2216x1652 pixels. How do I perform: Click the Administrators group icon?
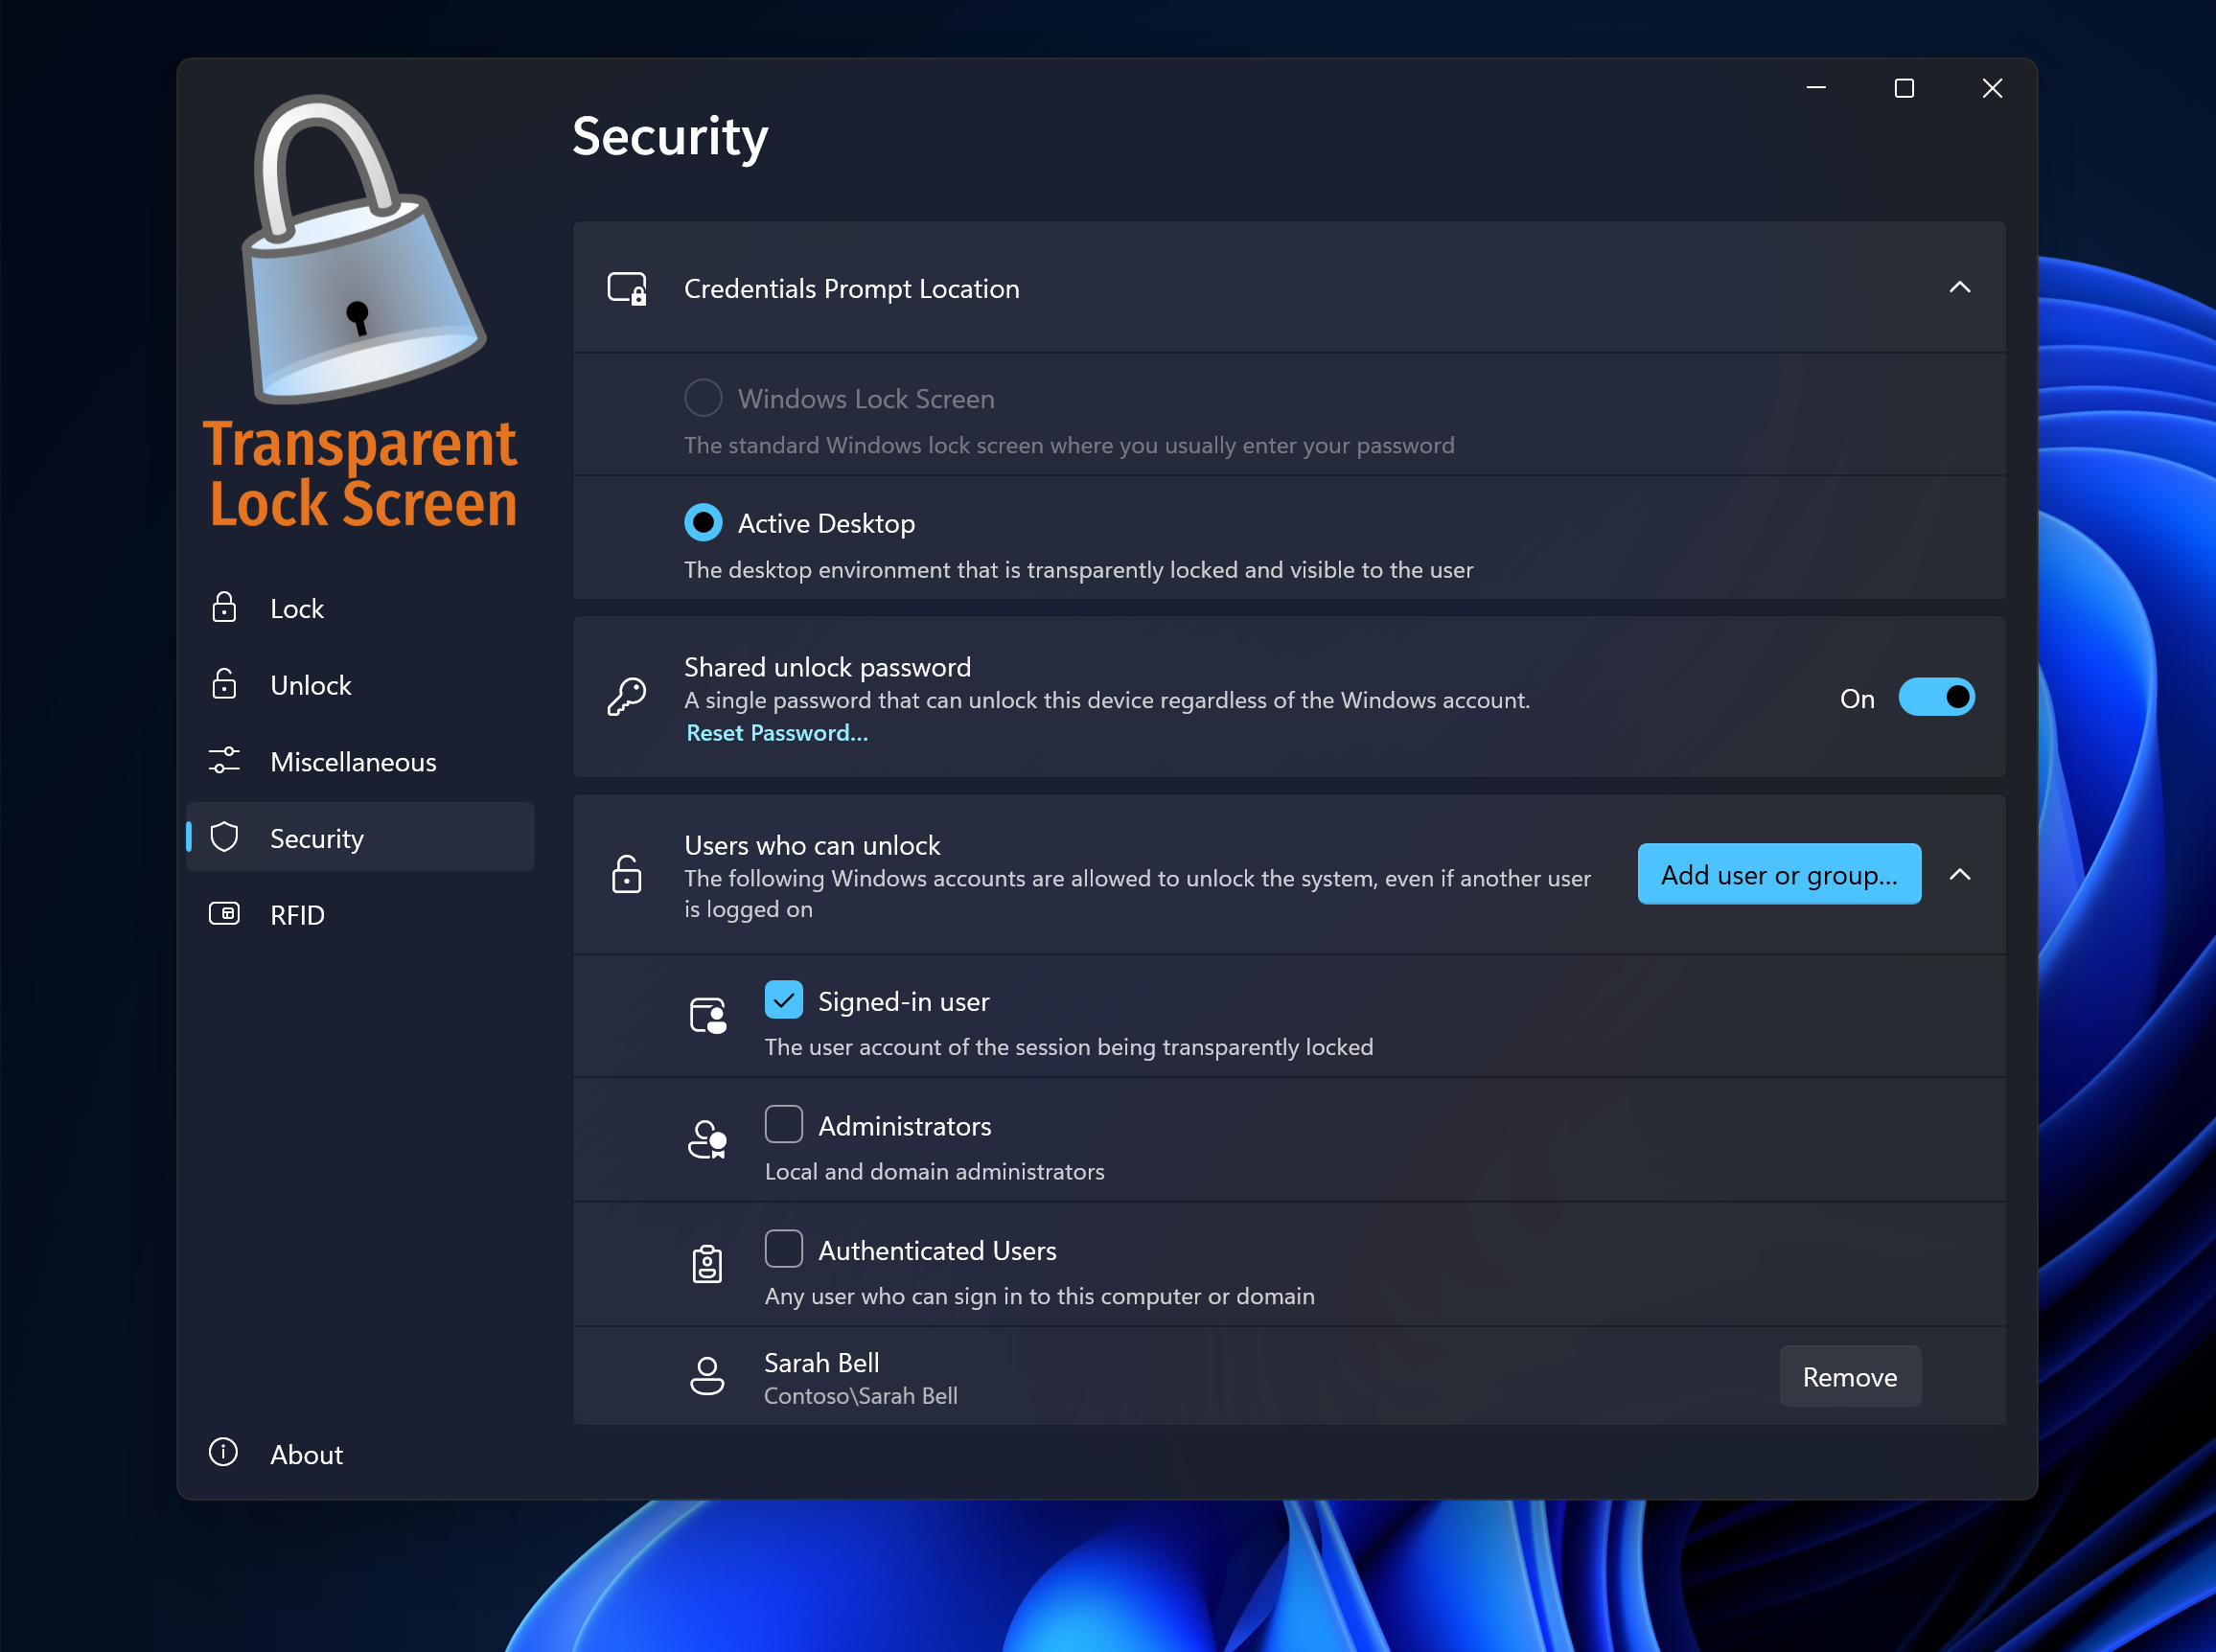point(707,1140)
